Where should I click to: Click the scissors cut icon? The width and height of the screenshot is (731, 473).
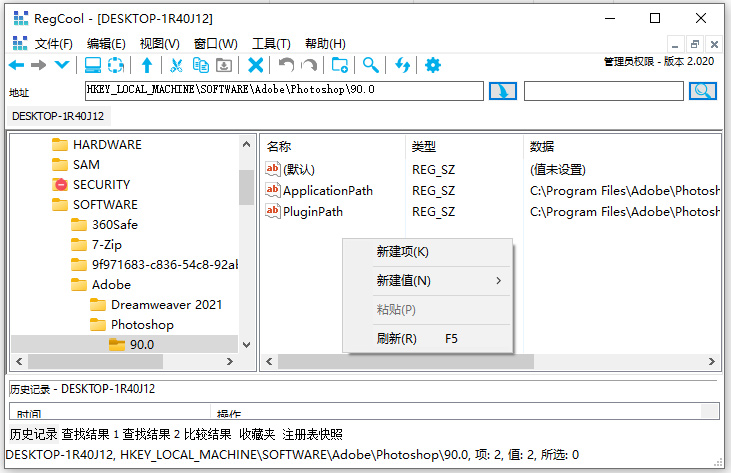click(x=176, y=65)
